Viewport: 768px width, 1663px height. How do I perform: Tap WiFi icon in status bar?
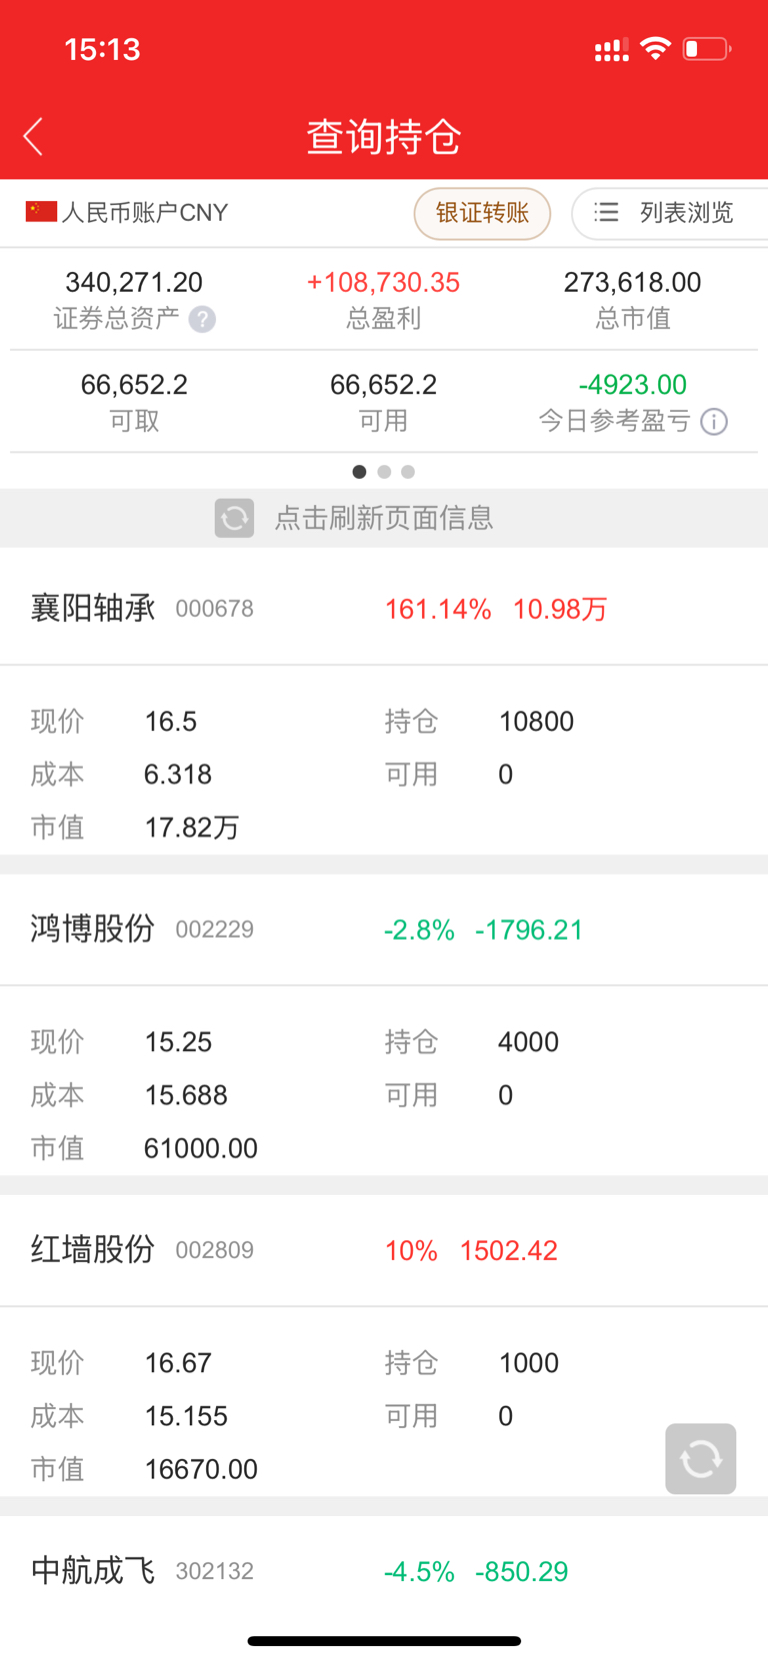(655, 48)
